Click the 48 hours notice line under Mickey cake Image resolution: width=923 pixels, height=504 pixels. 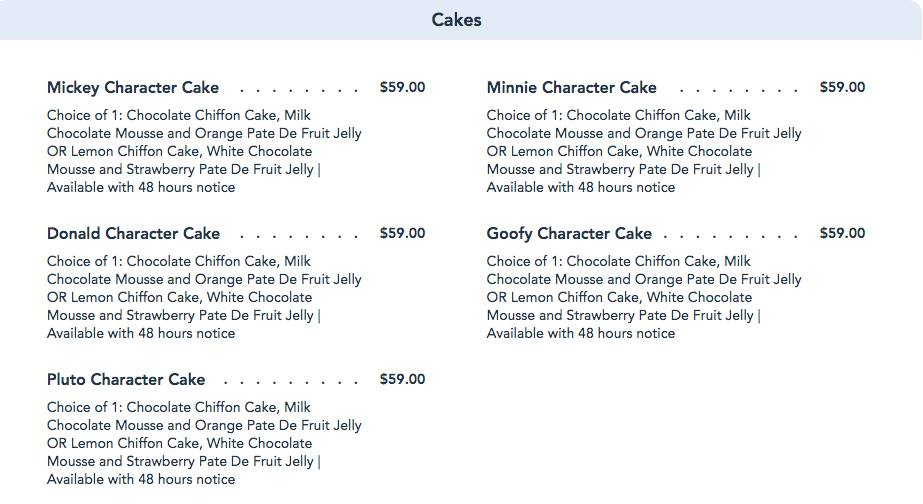point(141,188)
